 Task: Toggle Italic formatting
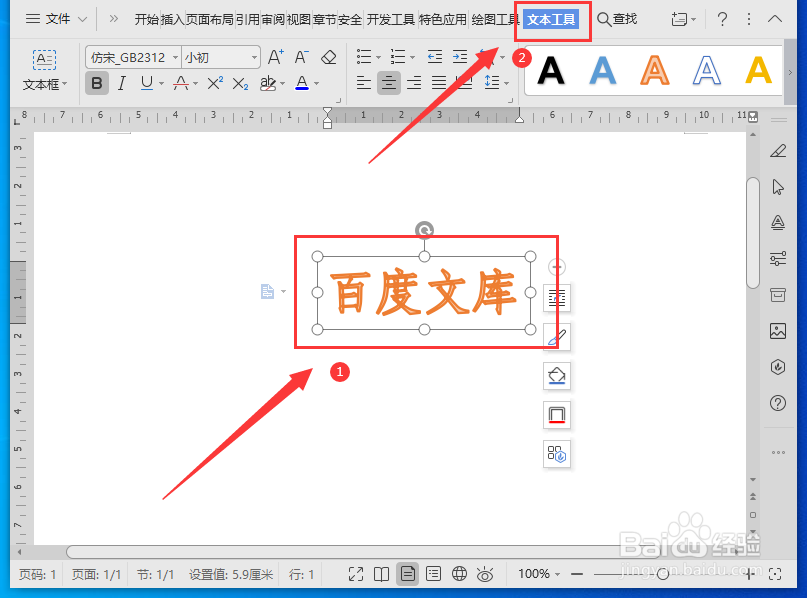121,83
